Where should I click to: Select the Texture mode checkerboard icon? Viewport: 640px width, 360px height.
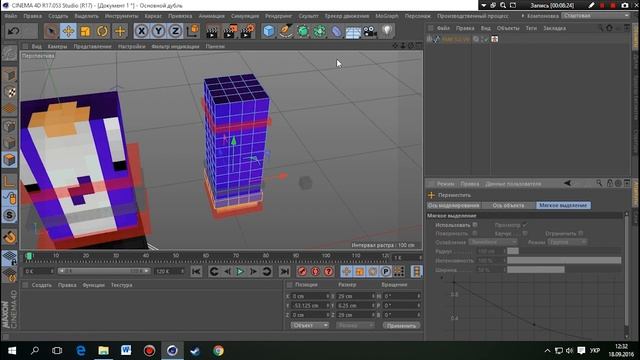tap(9, 92)
